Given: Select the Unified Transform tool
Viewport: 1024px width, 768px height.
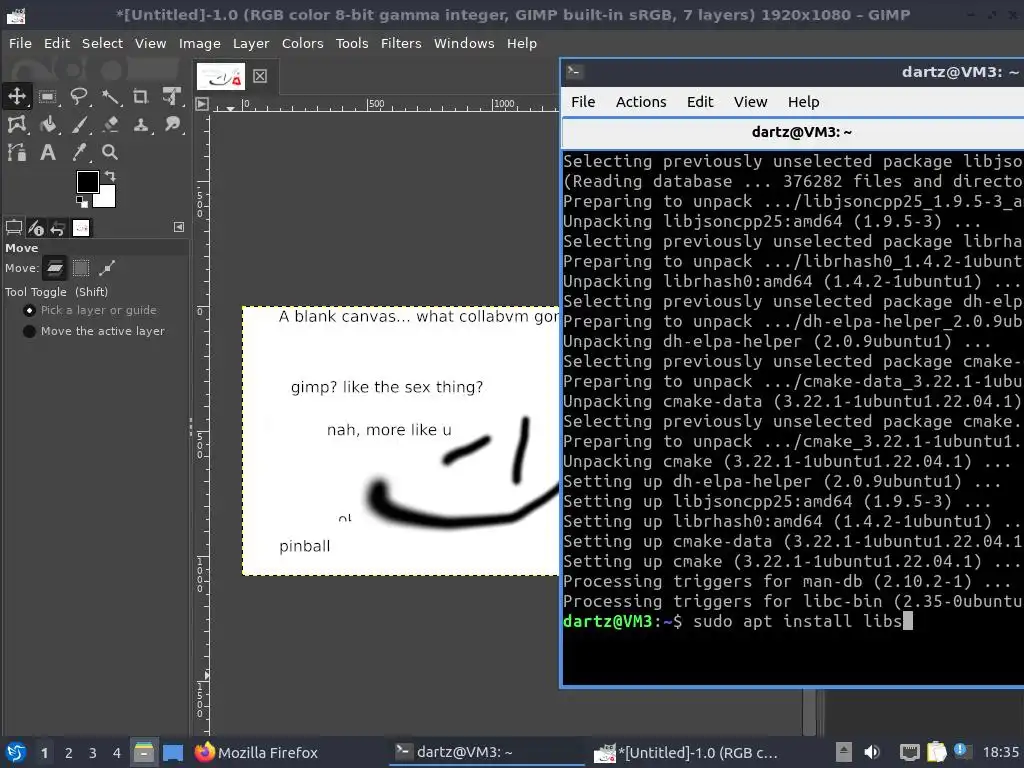Looking at the screenshot, I should tap(172, 97).
